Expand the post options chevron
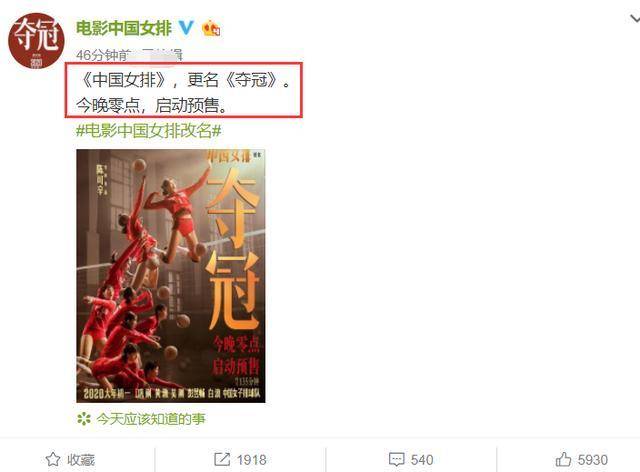This screenshot has height=472, width=640. 635,19
